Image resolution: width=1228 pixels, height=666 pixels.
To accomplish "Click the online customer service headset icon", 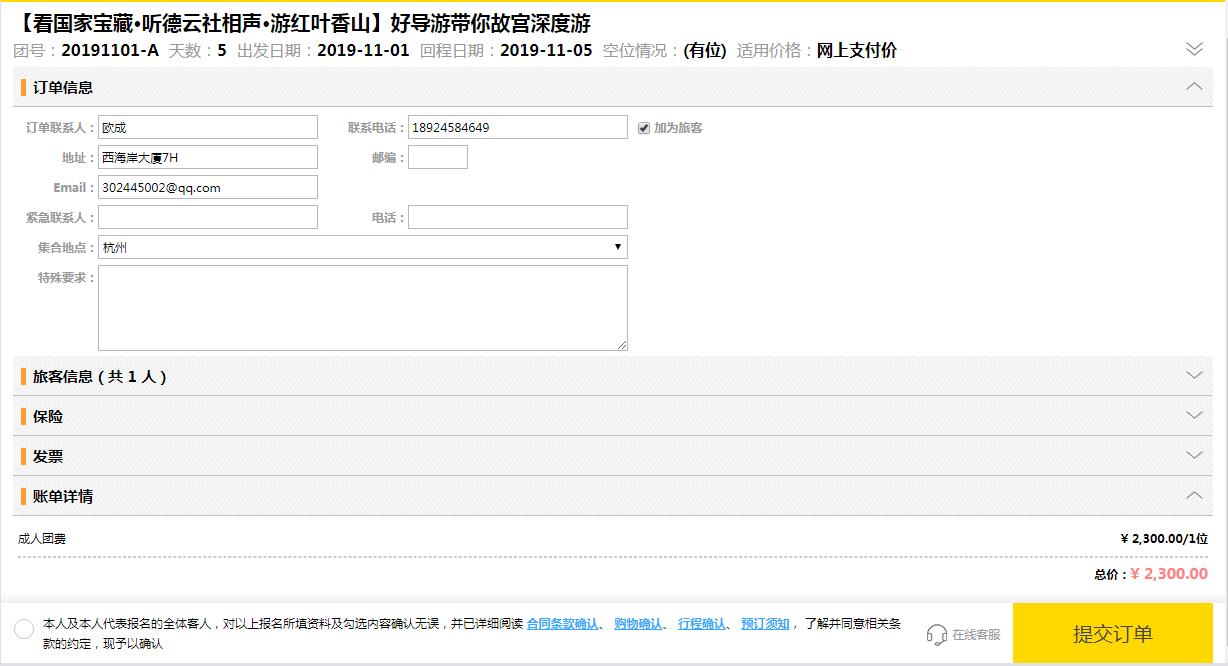I will pos(936,634).
